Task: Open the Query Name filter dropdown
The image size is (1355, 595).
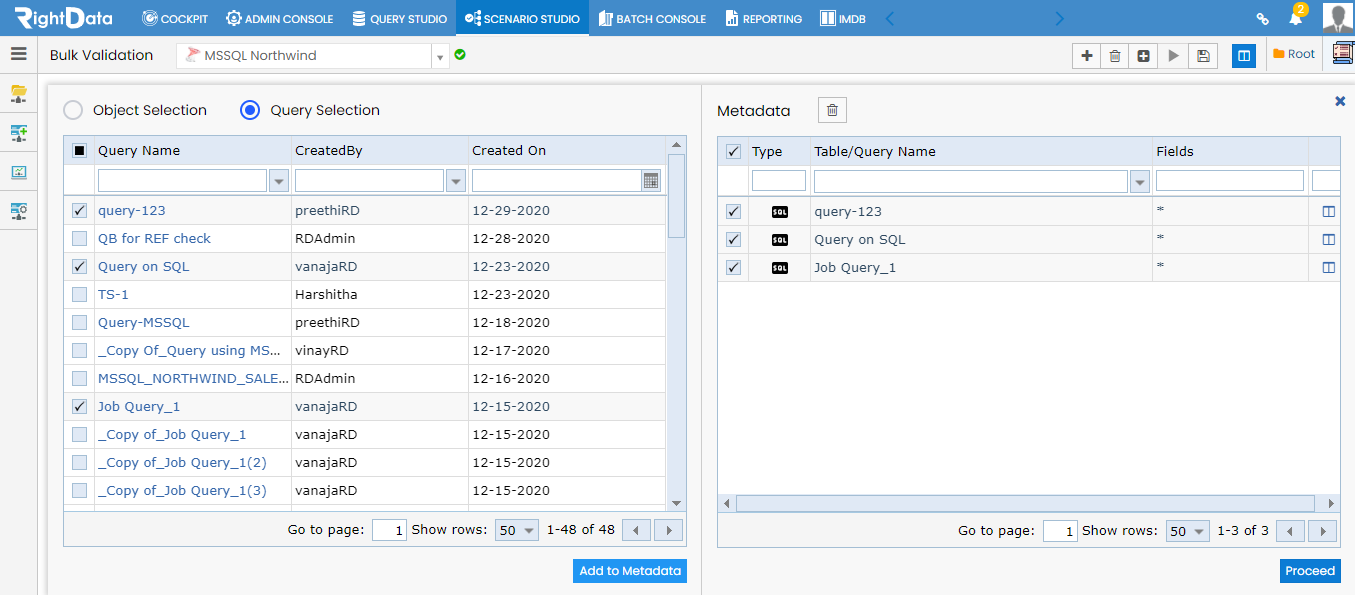Action: pos(279,180)
